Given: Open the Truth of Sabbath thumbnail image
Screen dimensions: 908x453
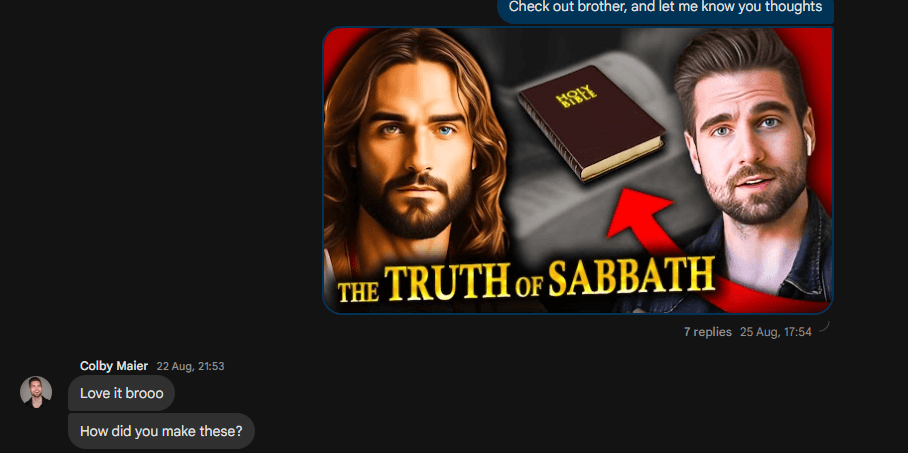Looking at the screenshot, I should pyautogui.click(x=578, y=170).
